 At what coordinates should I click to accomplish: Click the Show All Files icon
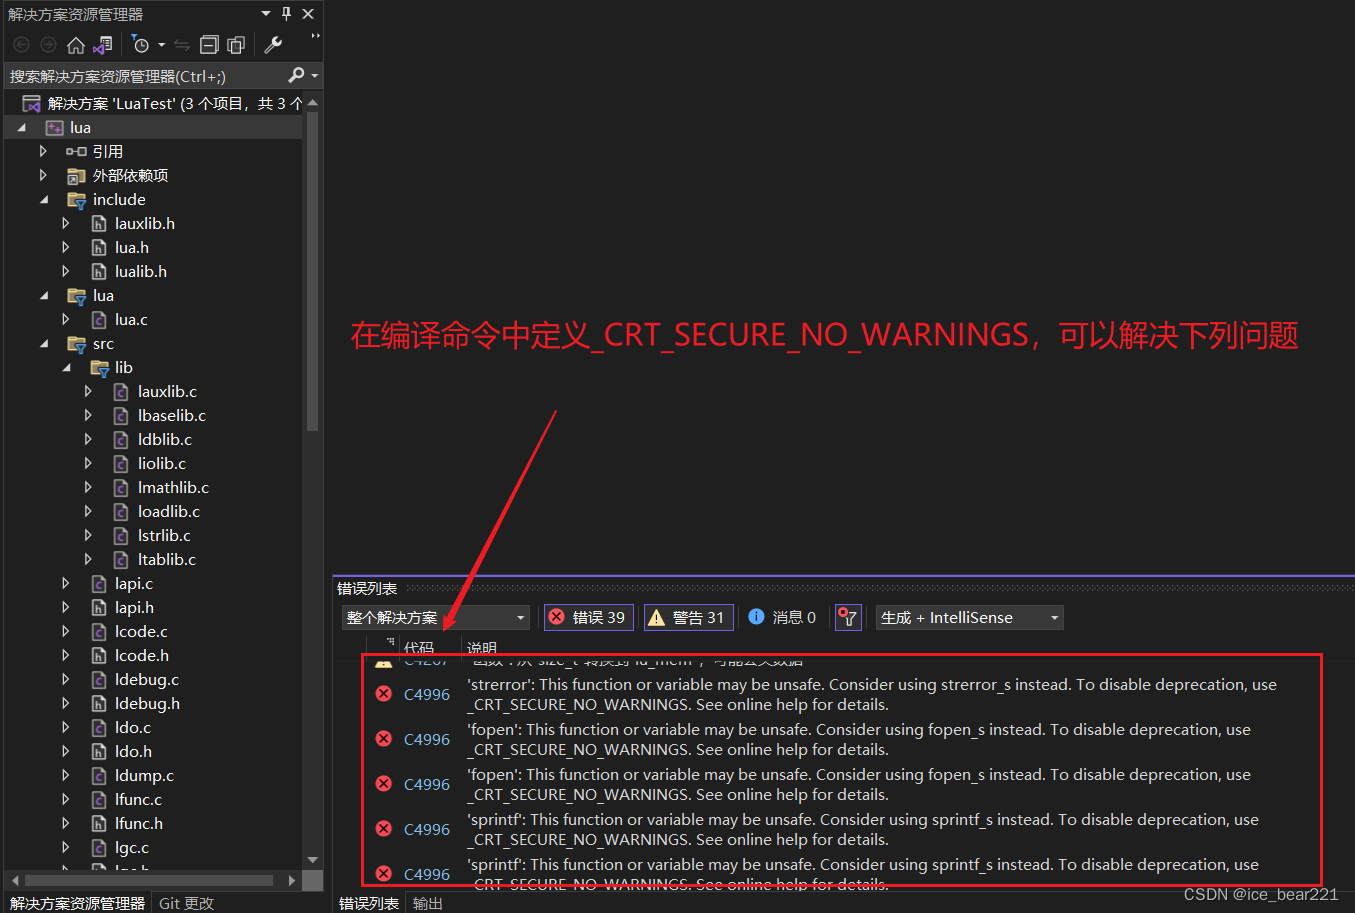tap(236, 44)
